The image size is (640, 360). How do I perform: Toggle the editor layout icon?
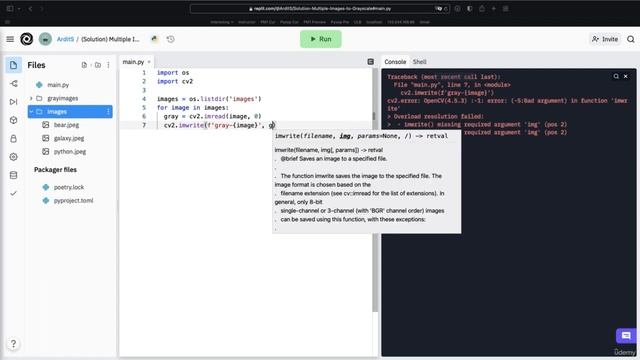(x=371, y=62)
